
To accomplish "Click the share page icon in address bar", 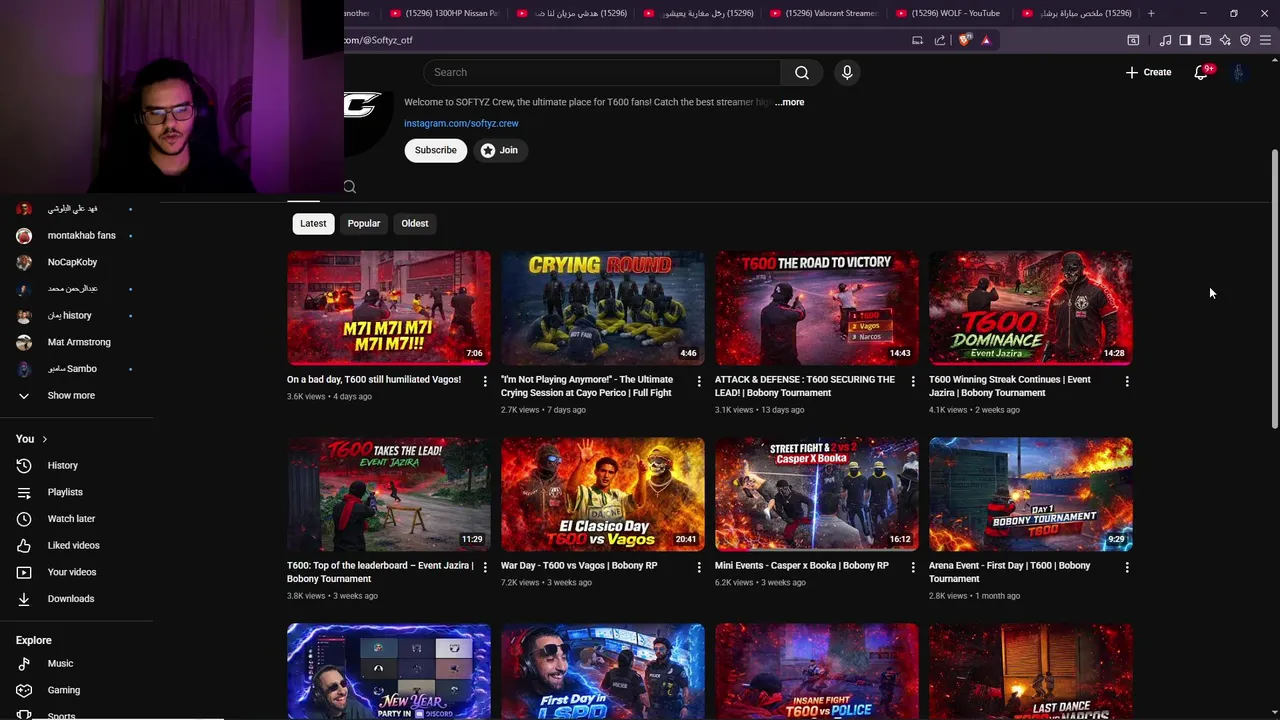I will 940,40.
